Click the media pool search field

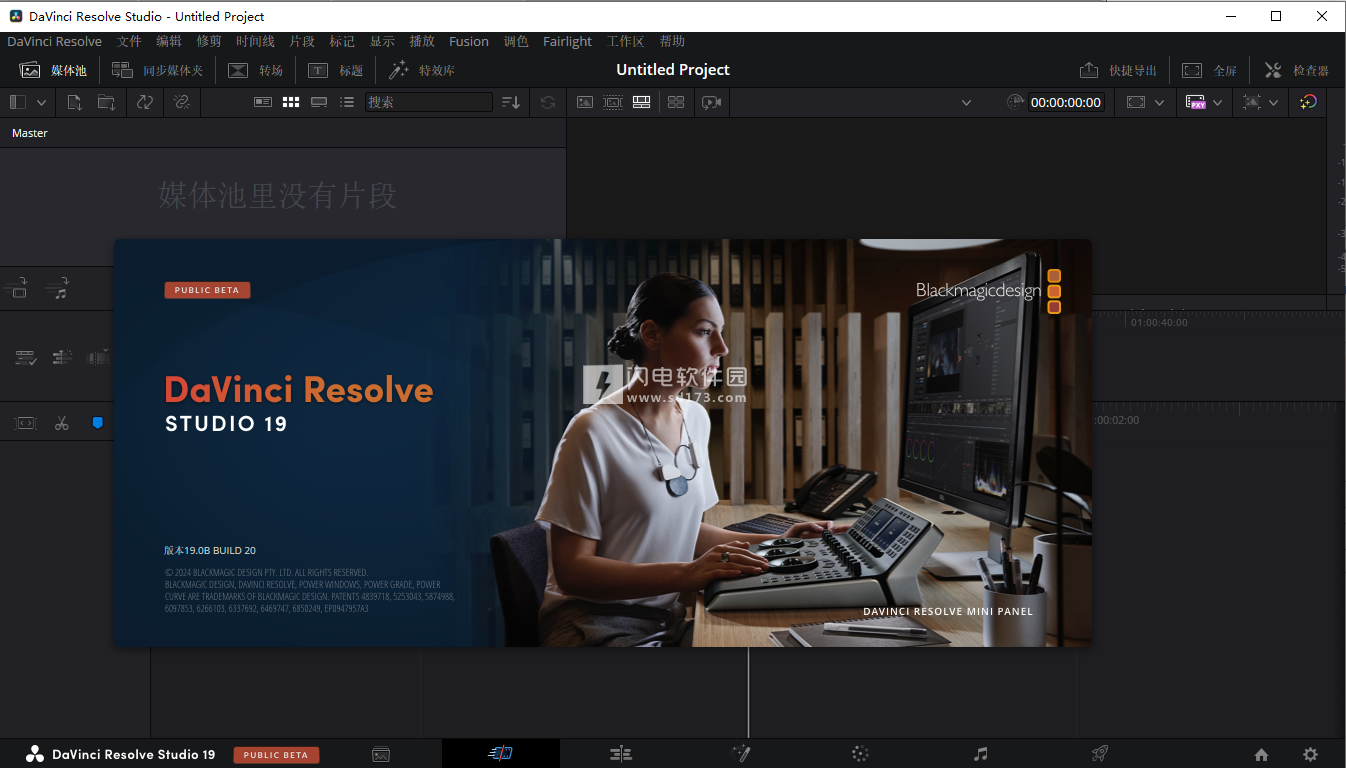(429, 102)
